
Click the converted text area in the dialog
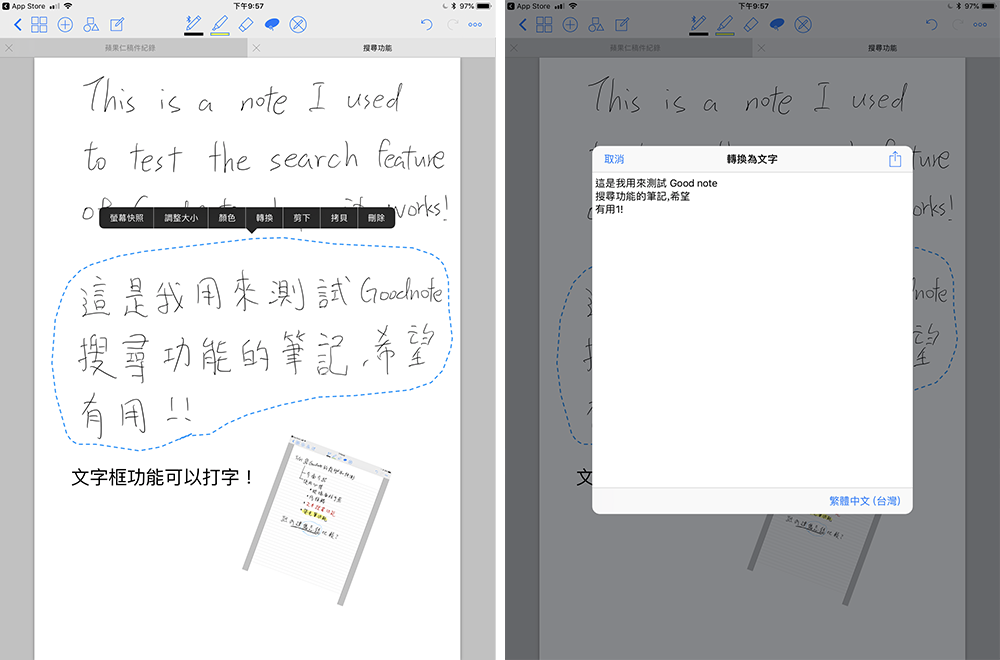[753, 330]
